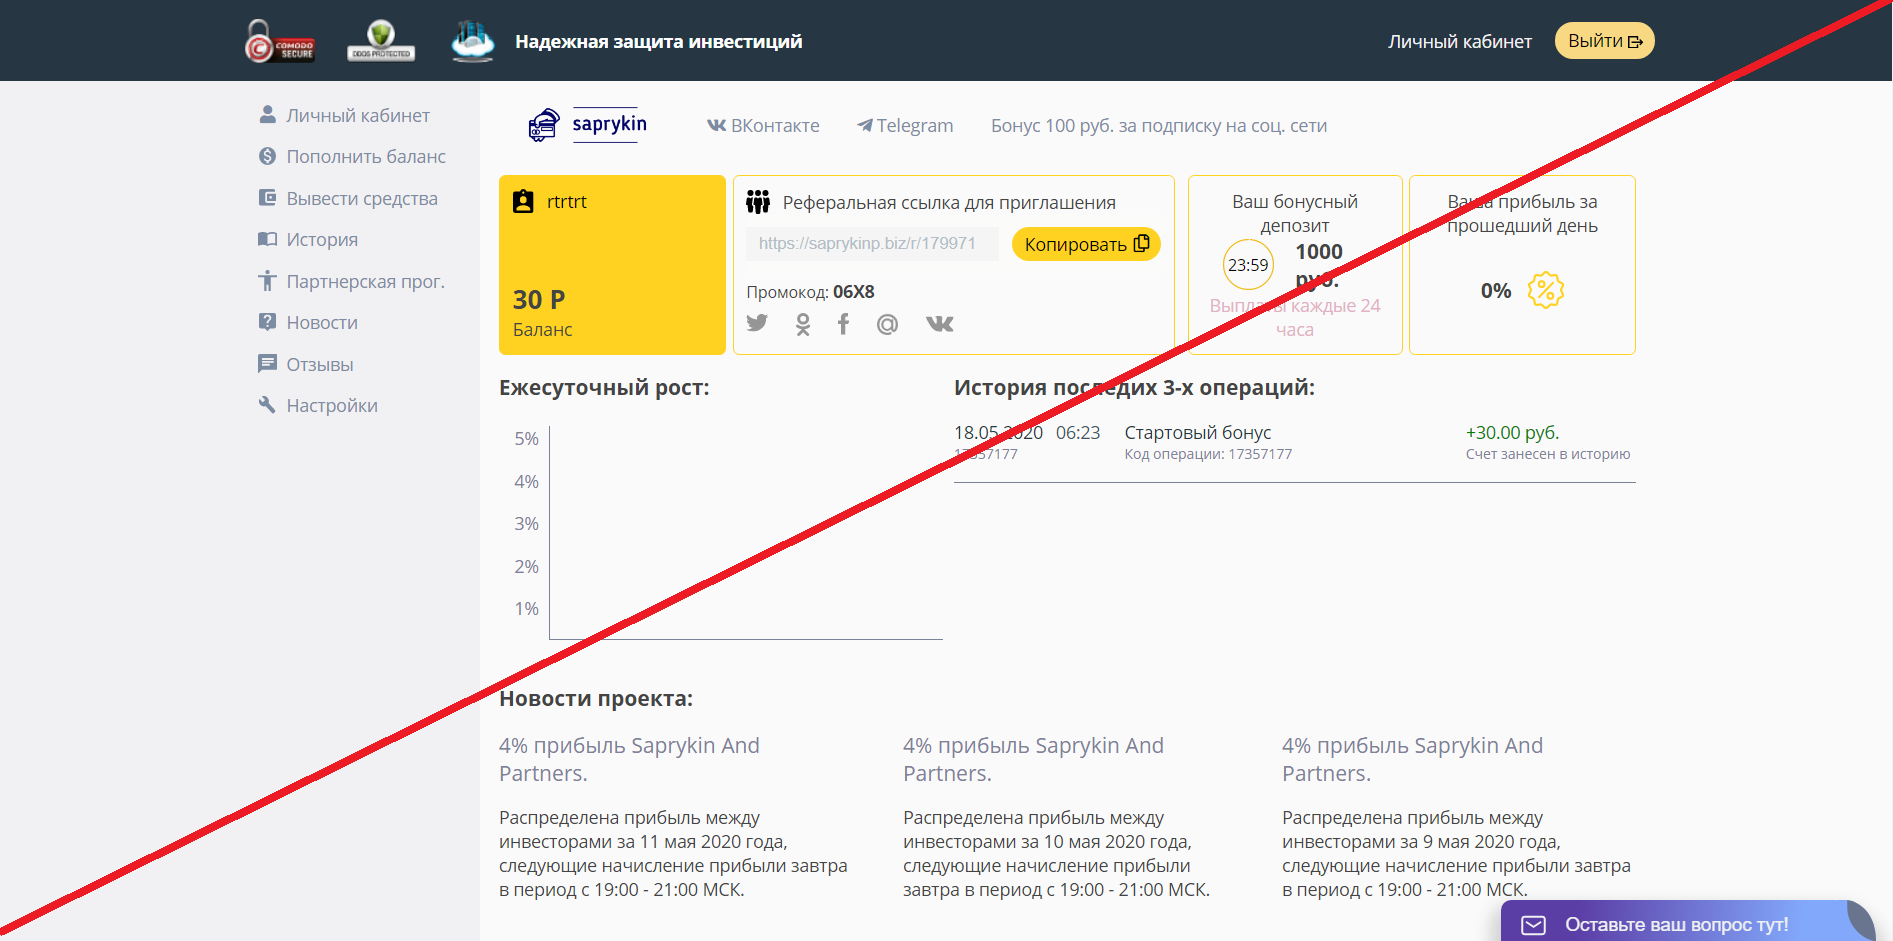
Task: Open news item about 10 мая 2020
Action: click(1057, 817)
